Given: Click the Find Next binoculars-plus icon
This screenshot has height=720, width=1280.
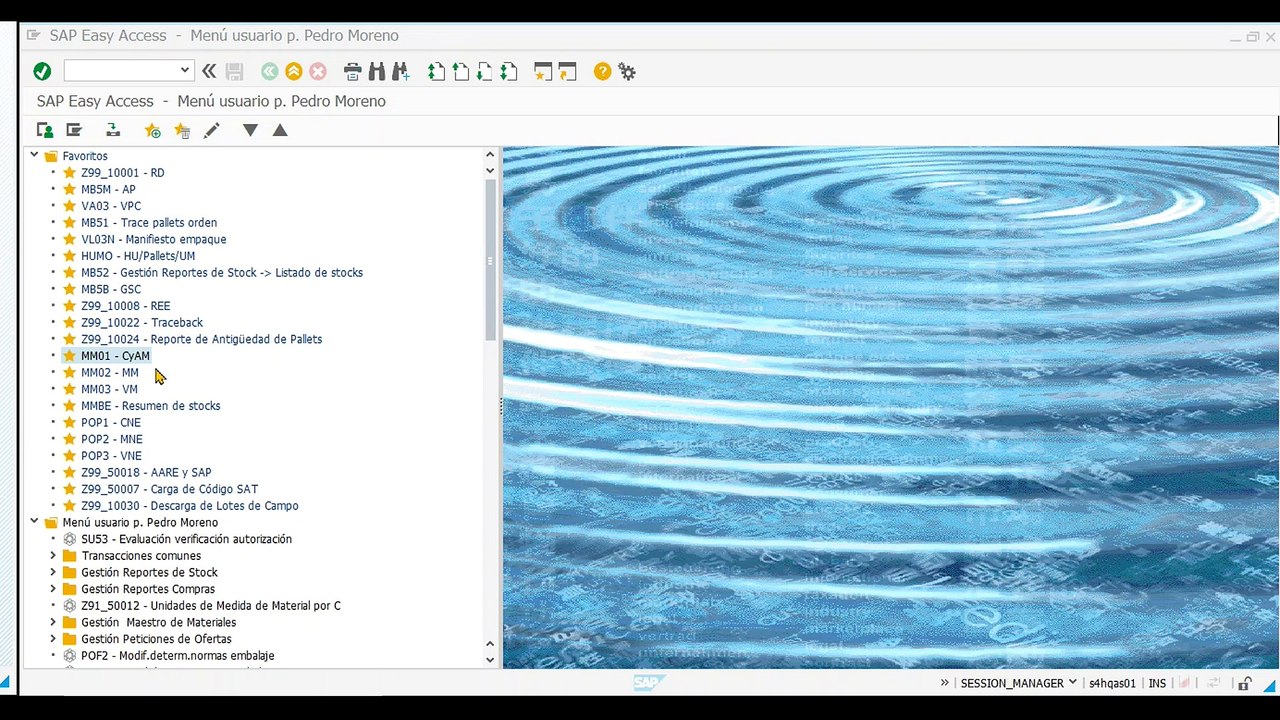Looking at the screenshot, I should (400, 71).
